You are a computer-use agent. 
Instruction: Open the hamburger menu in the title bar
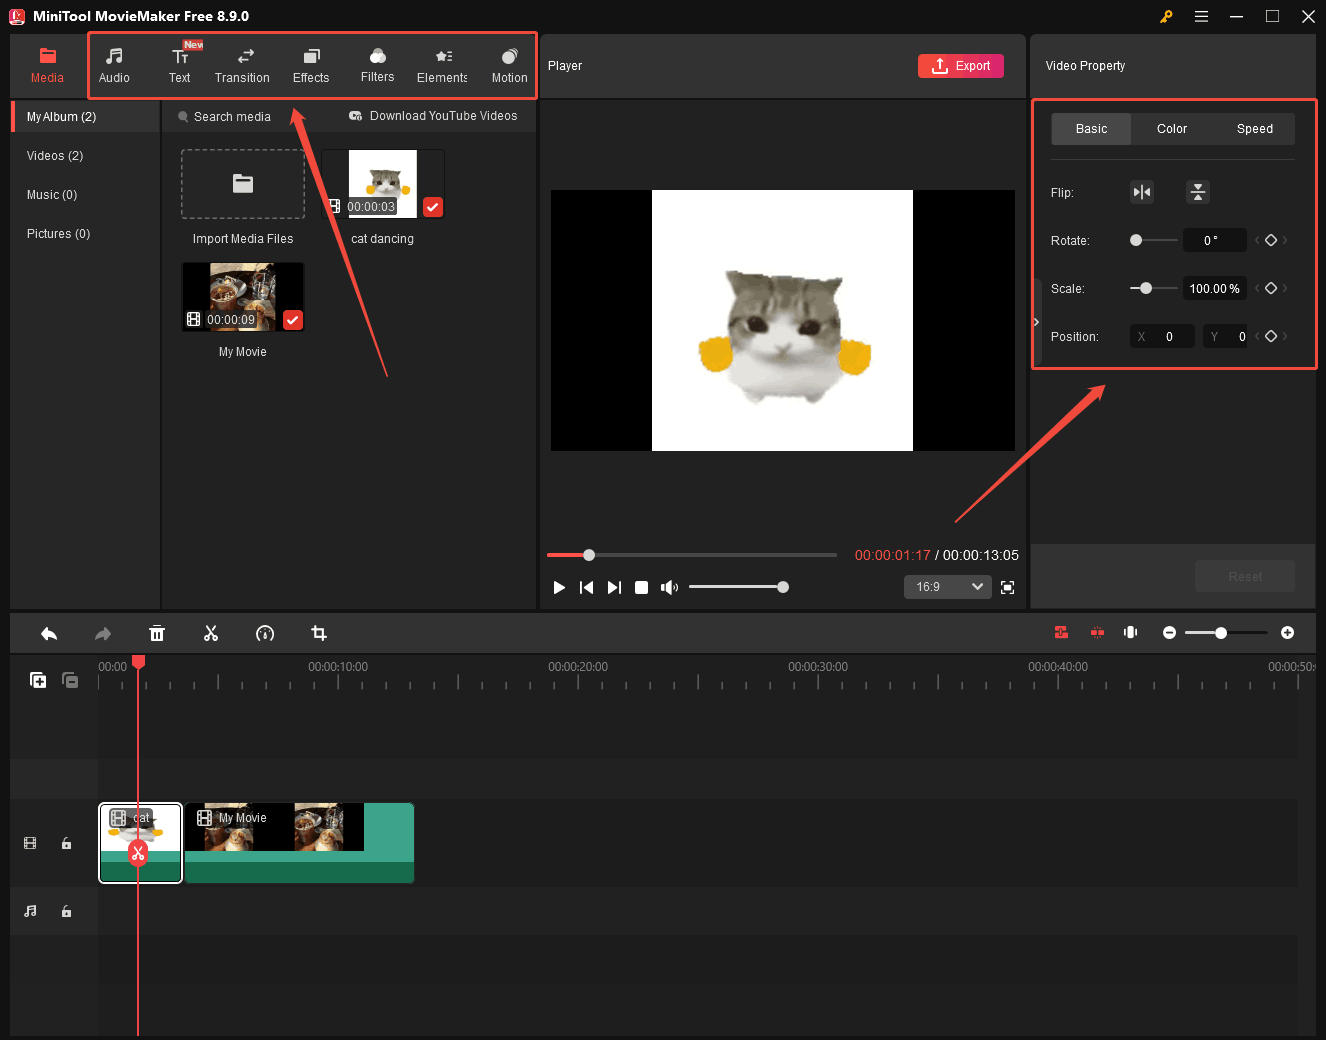click(x=1201, y=16)
